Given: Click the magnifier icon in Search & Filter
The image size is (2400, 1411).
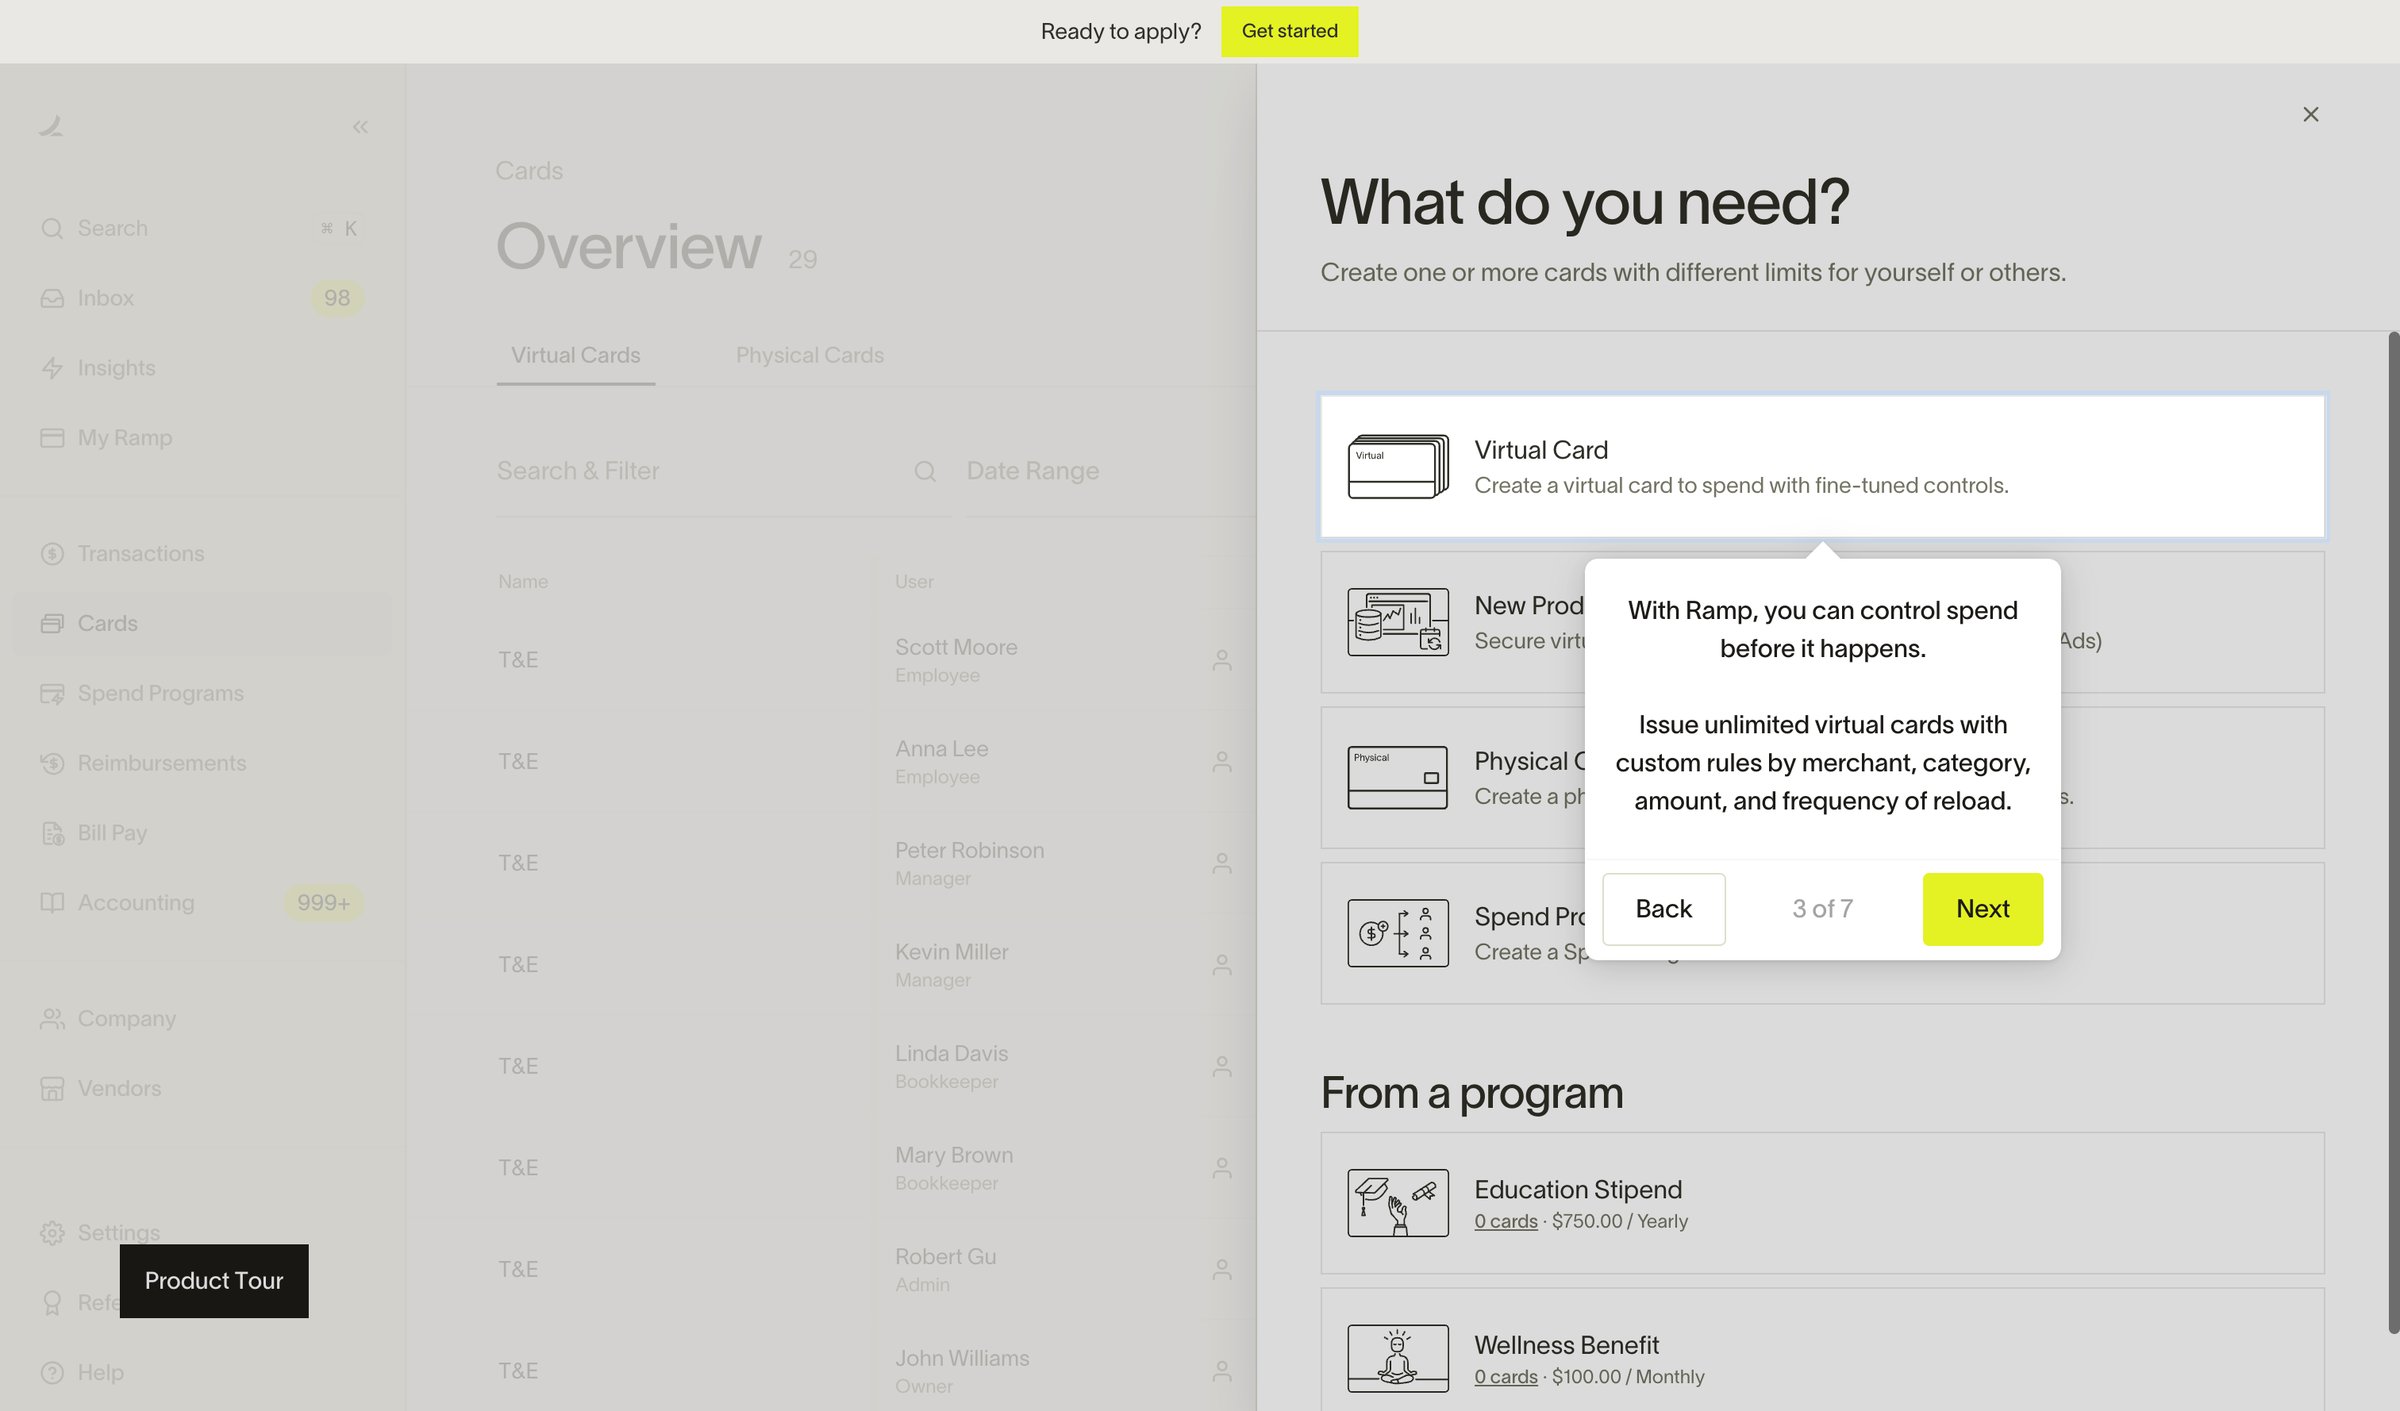Looking at the screenshot, I should coord(925,471).
